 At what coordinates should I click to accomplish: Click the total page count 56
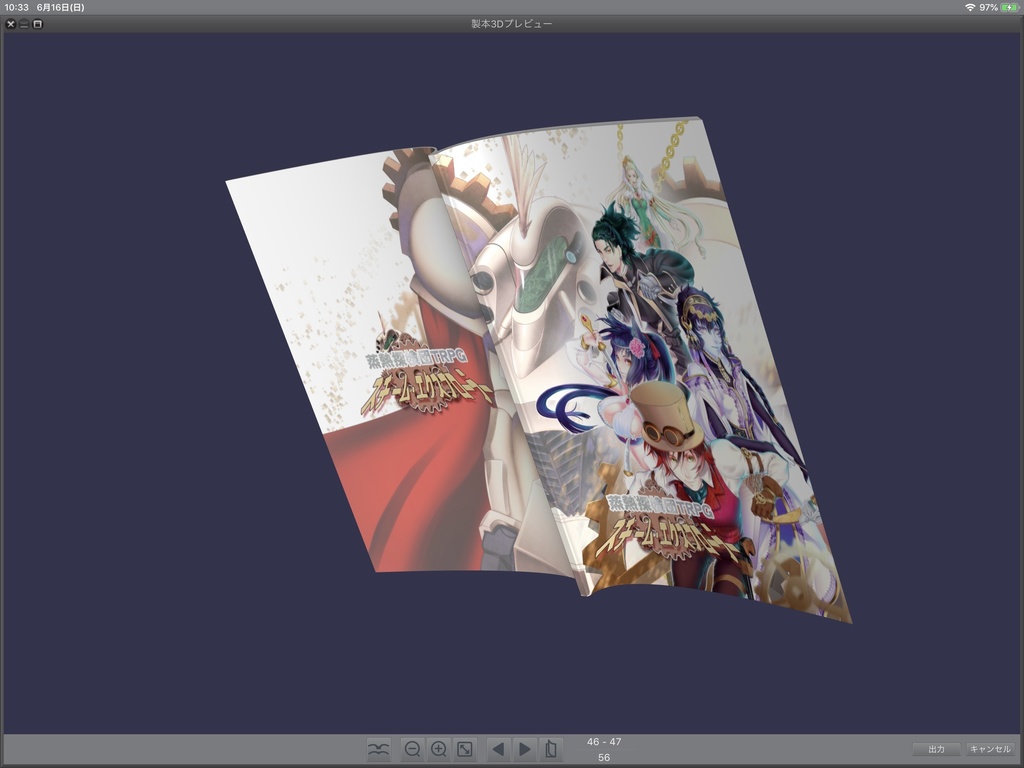coord(604,758)
